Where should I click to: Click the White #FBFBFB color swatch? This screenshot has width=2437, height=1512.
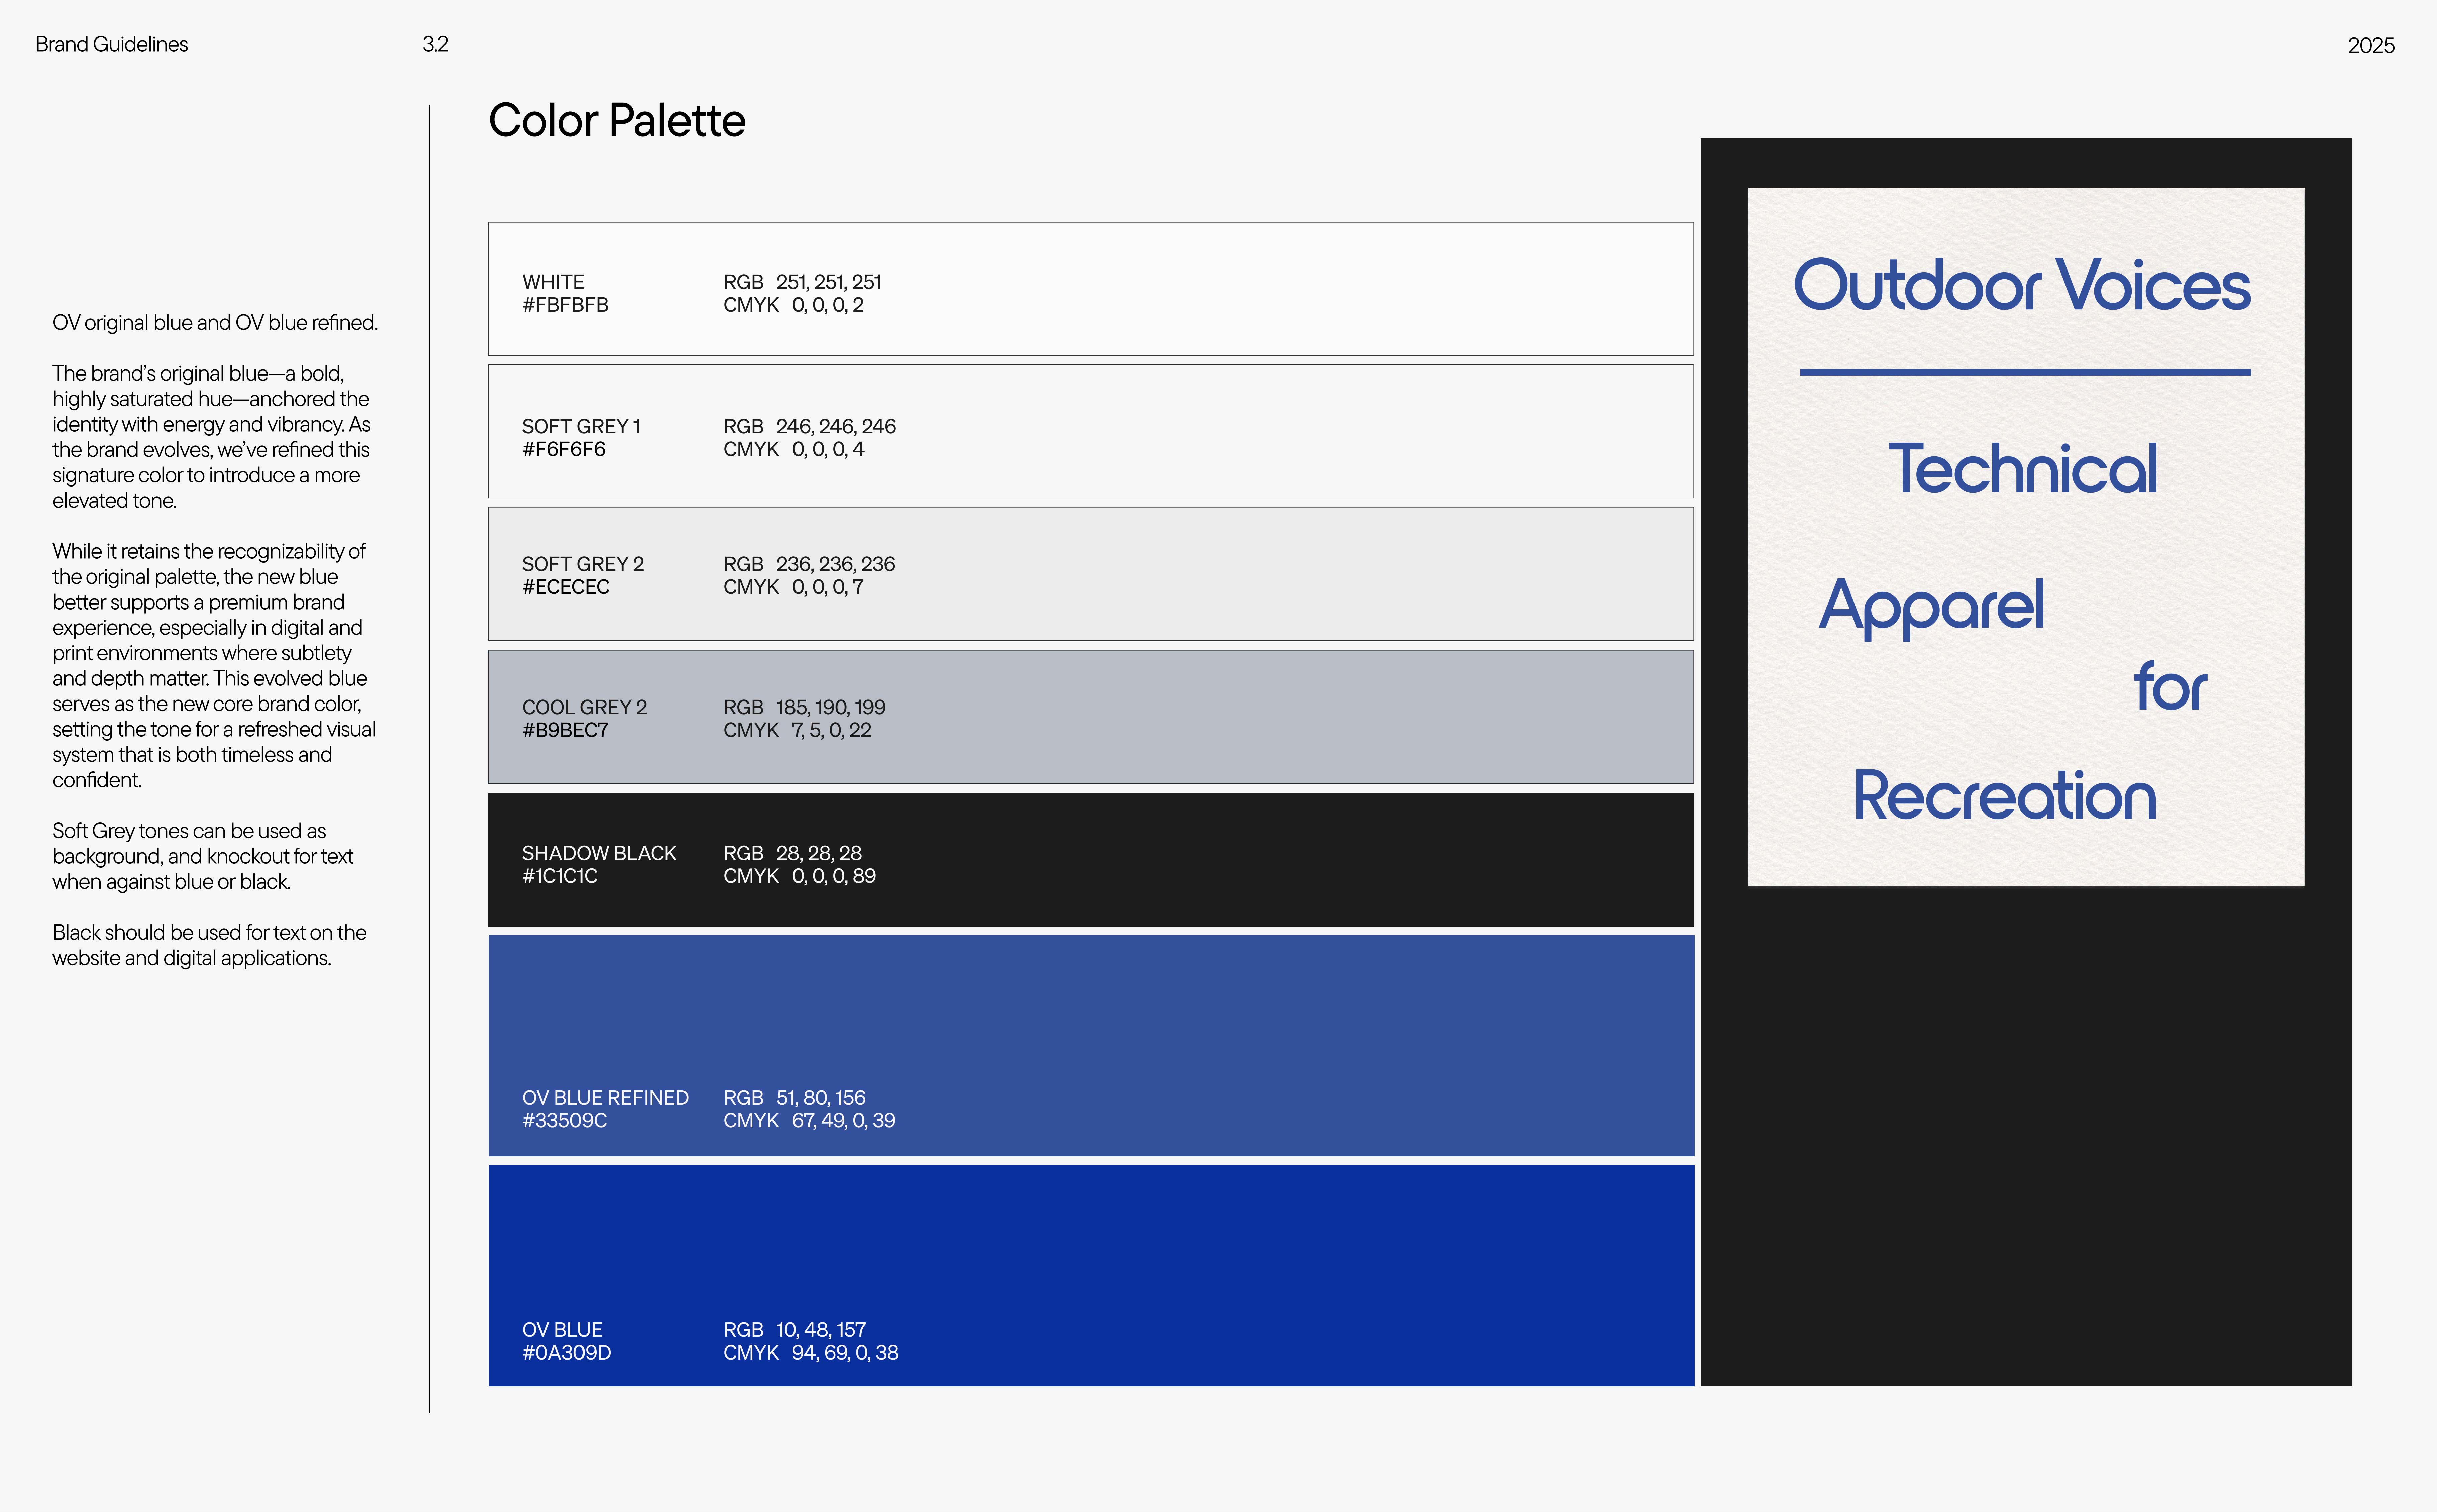pyautogui.click(x=1090, y=289)
